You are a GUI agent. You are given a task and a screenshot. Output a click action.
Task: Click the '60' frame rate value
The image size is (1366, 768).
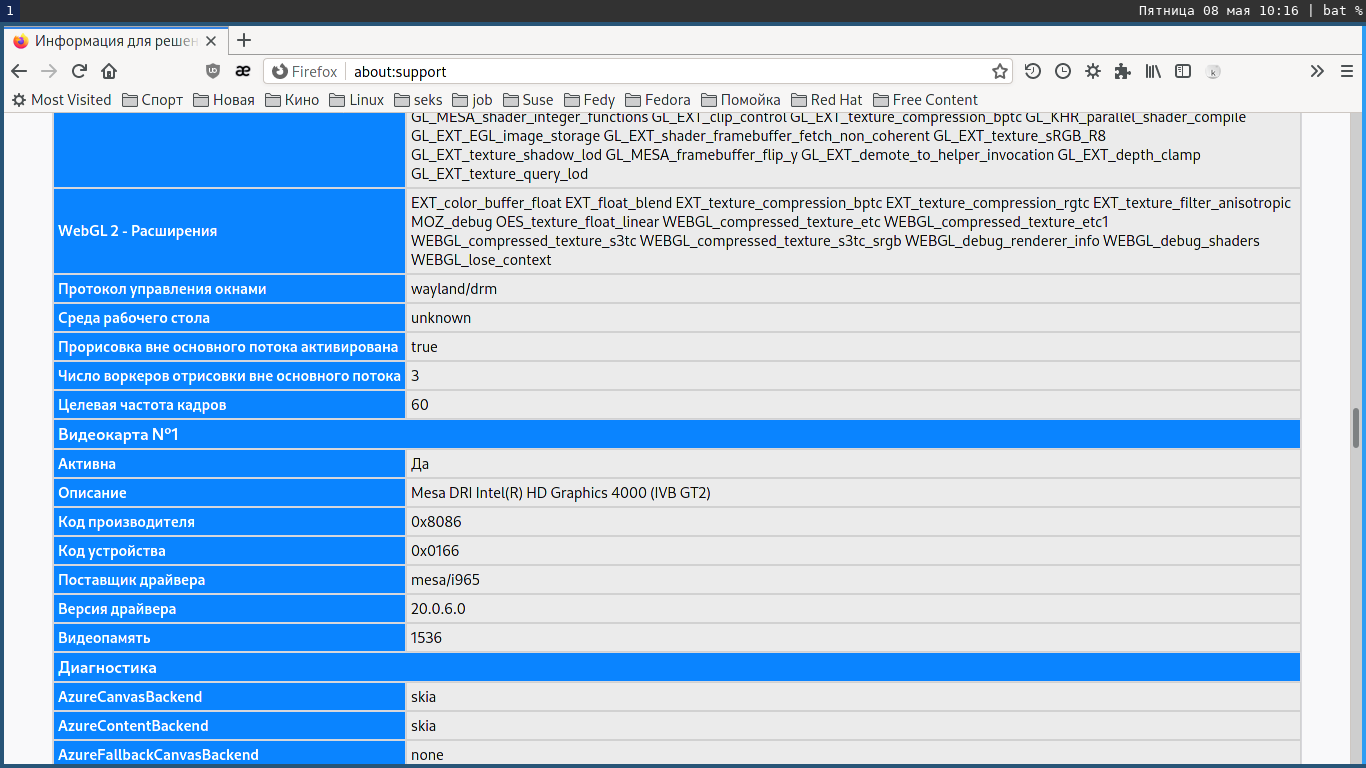pyautogui.click(x=419, y=405)
